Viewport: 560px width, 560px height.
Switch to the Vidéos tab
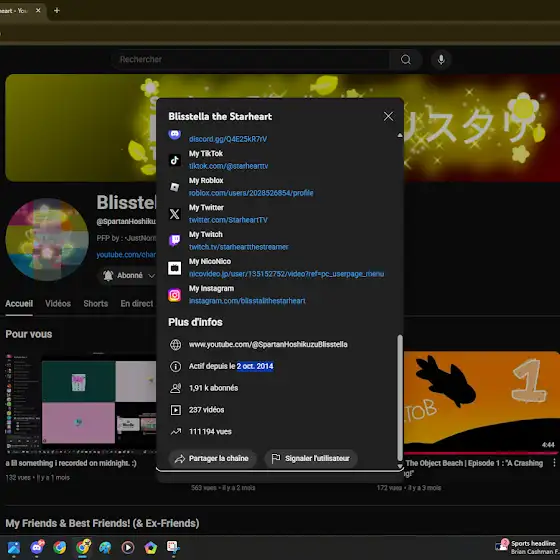(58, 304)
